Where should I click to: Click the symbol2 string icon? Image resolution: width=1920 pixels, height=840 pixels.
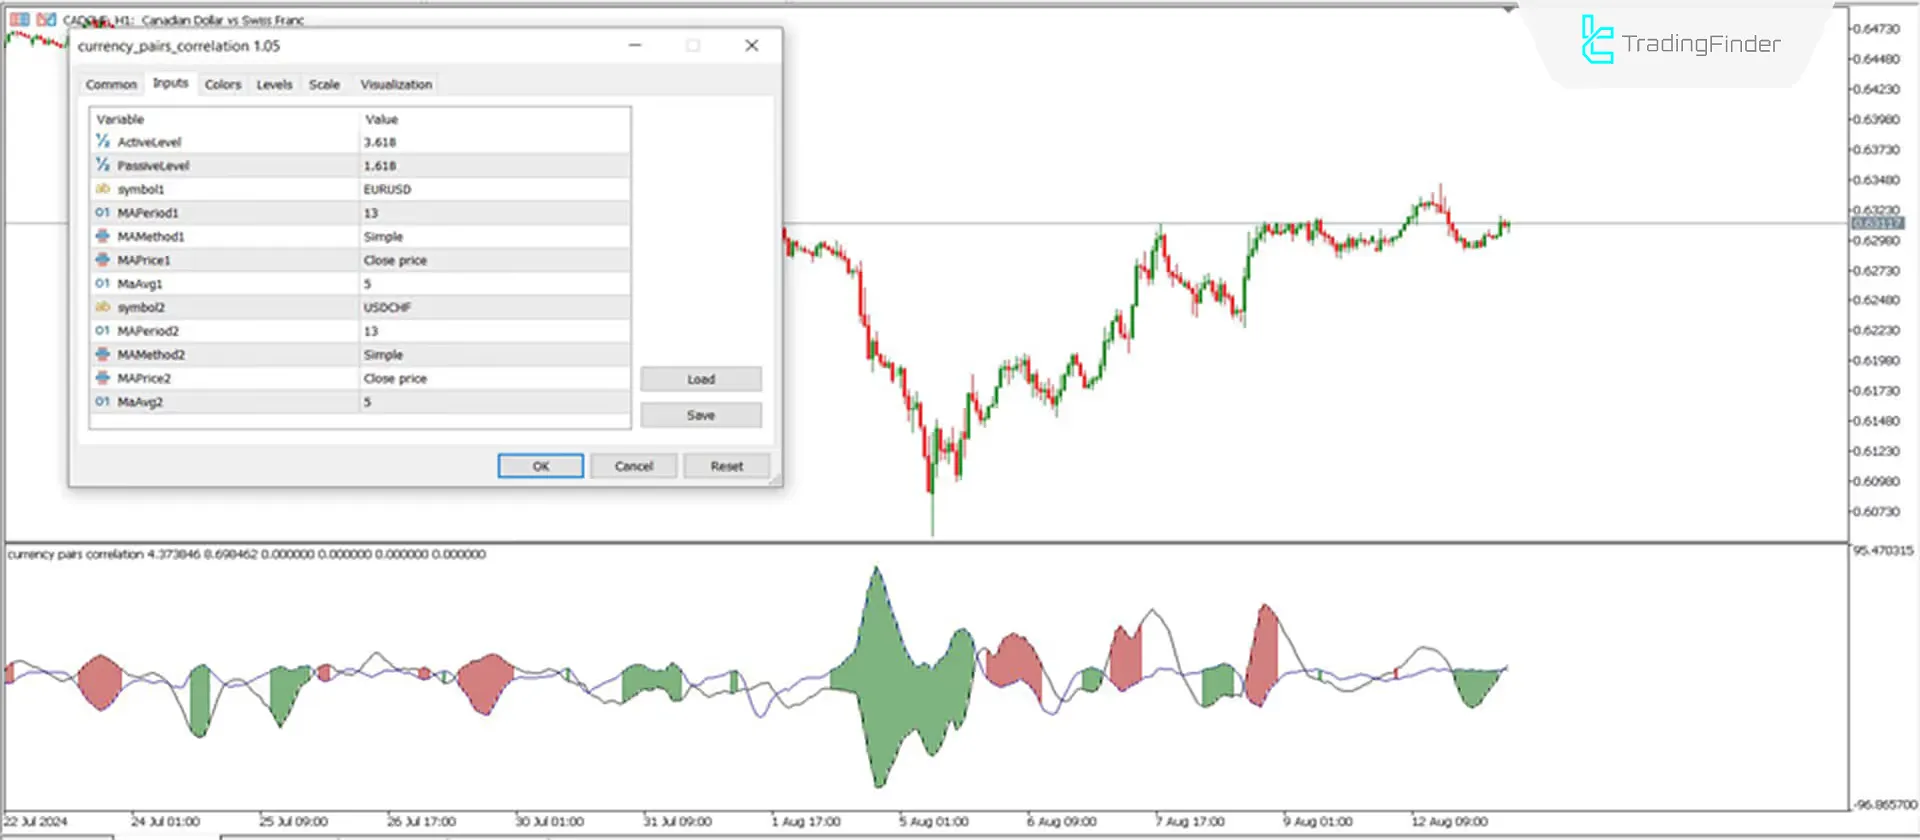tap(102, 307)
